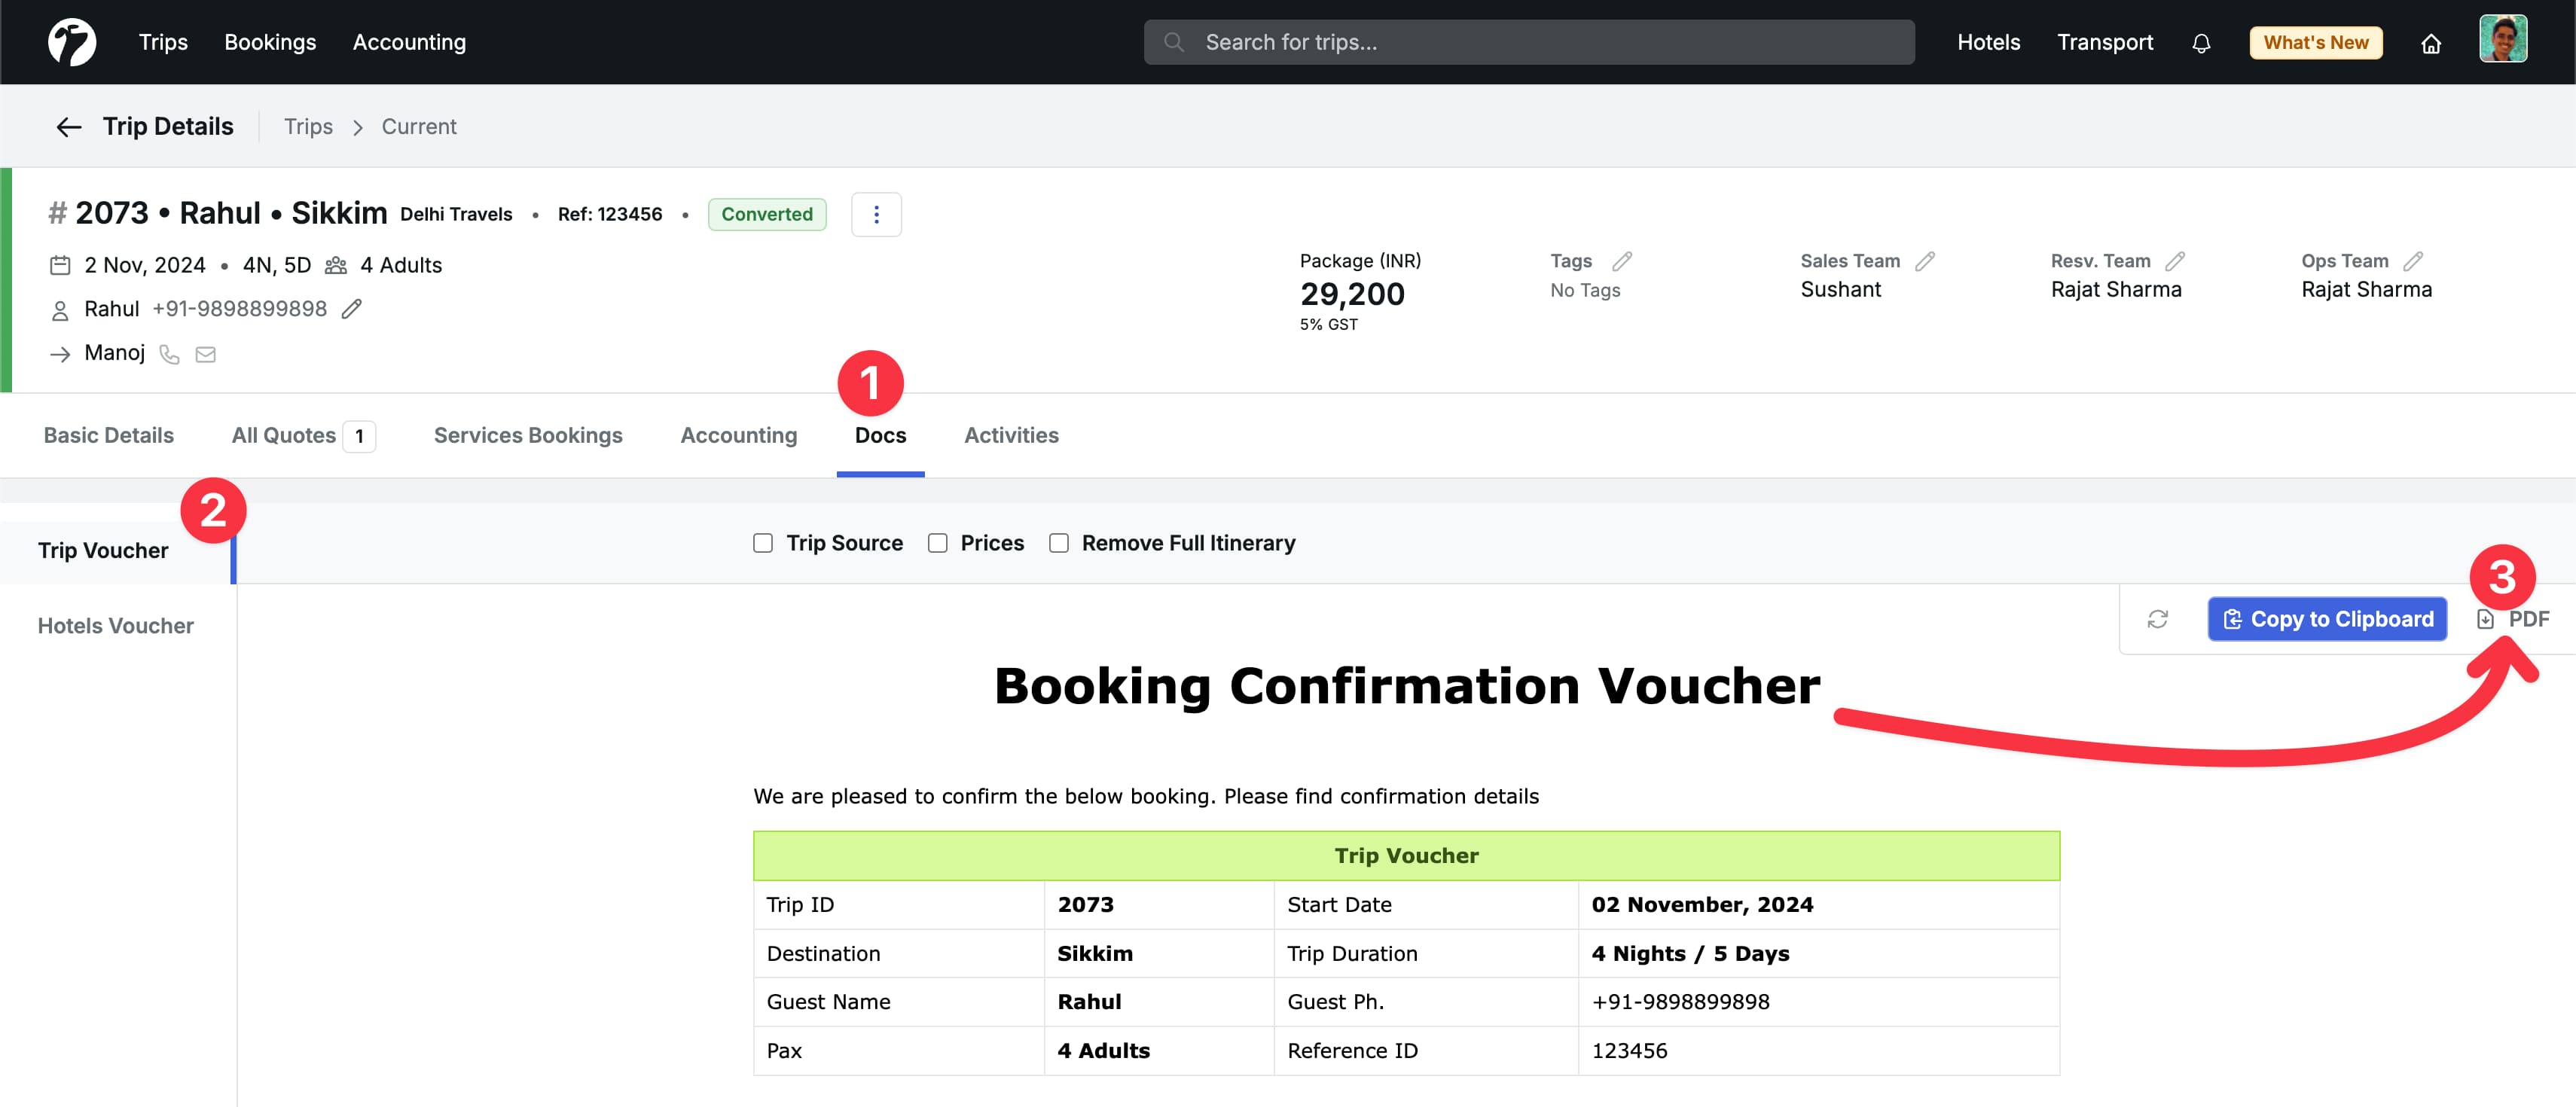Click the Copy to Clipboard button
The image size is (2576, 1107).
2326,618
